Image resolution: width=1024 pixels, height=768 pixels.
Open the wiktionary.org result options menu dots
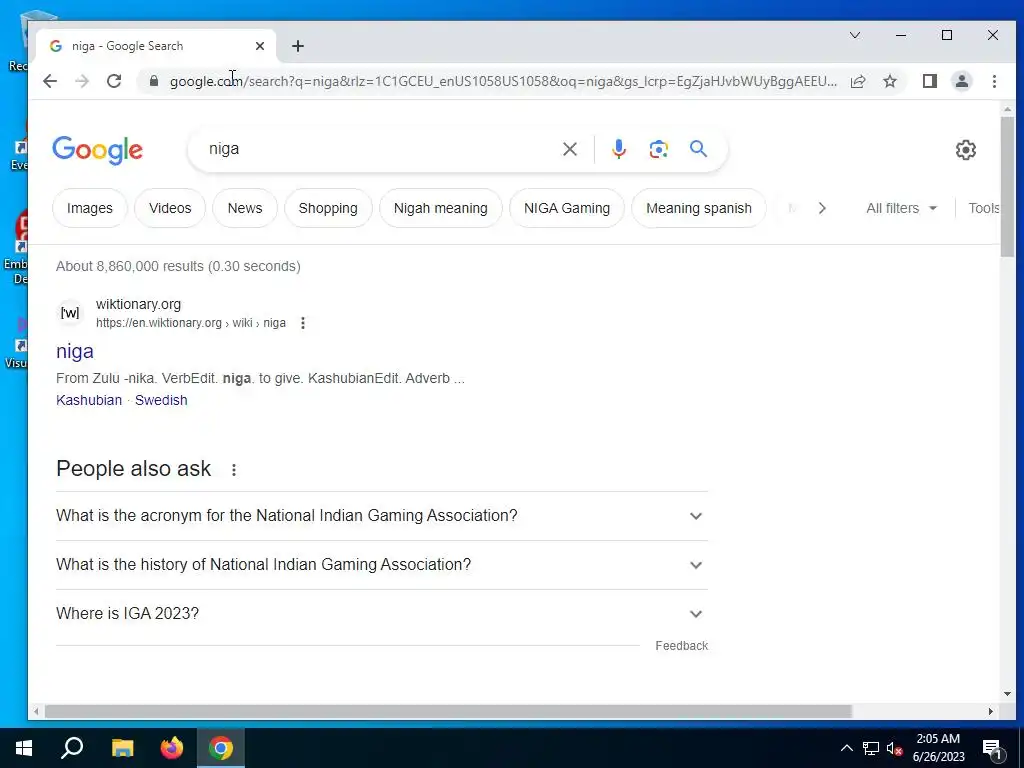[x=302, y=323]
